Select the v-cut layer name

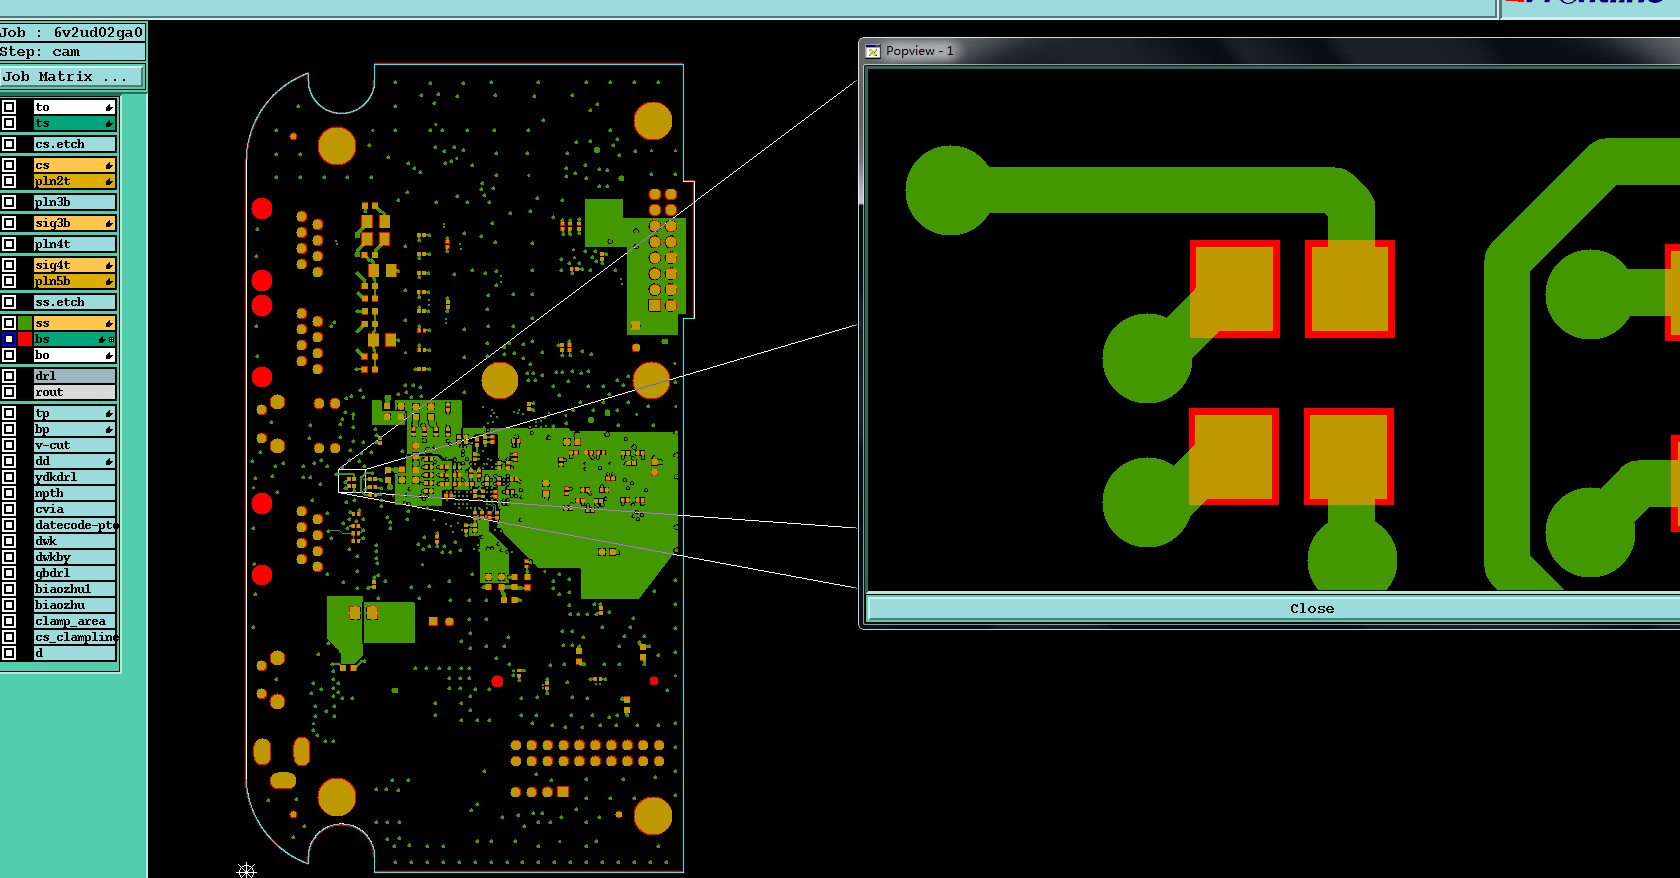click(x=75, y=445)
